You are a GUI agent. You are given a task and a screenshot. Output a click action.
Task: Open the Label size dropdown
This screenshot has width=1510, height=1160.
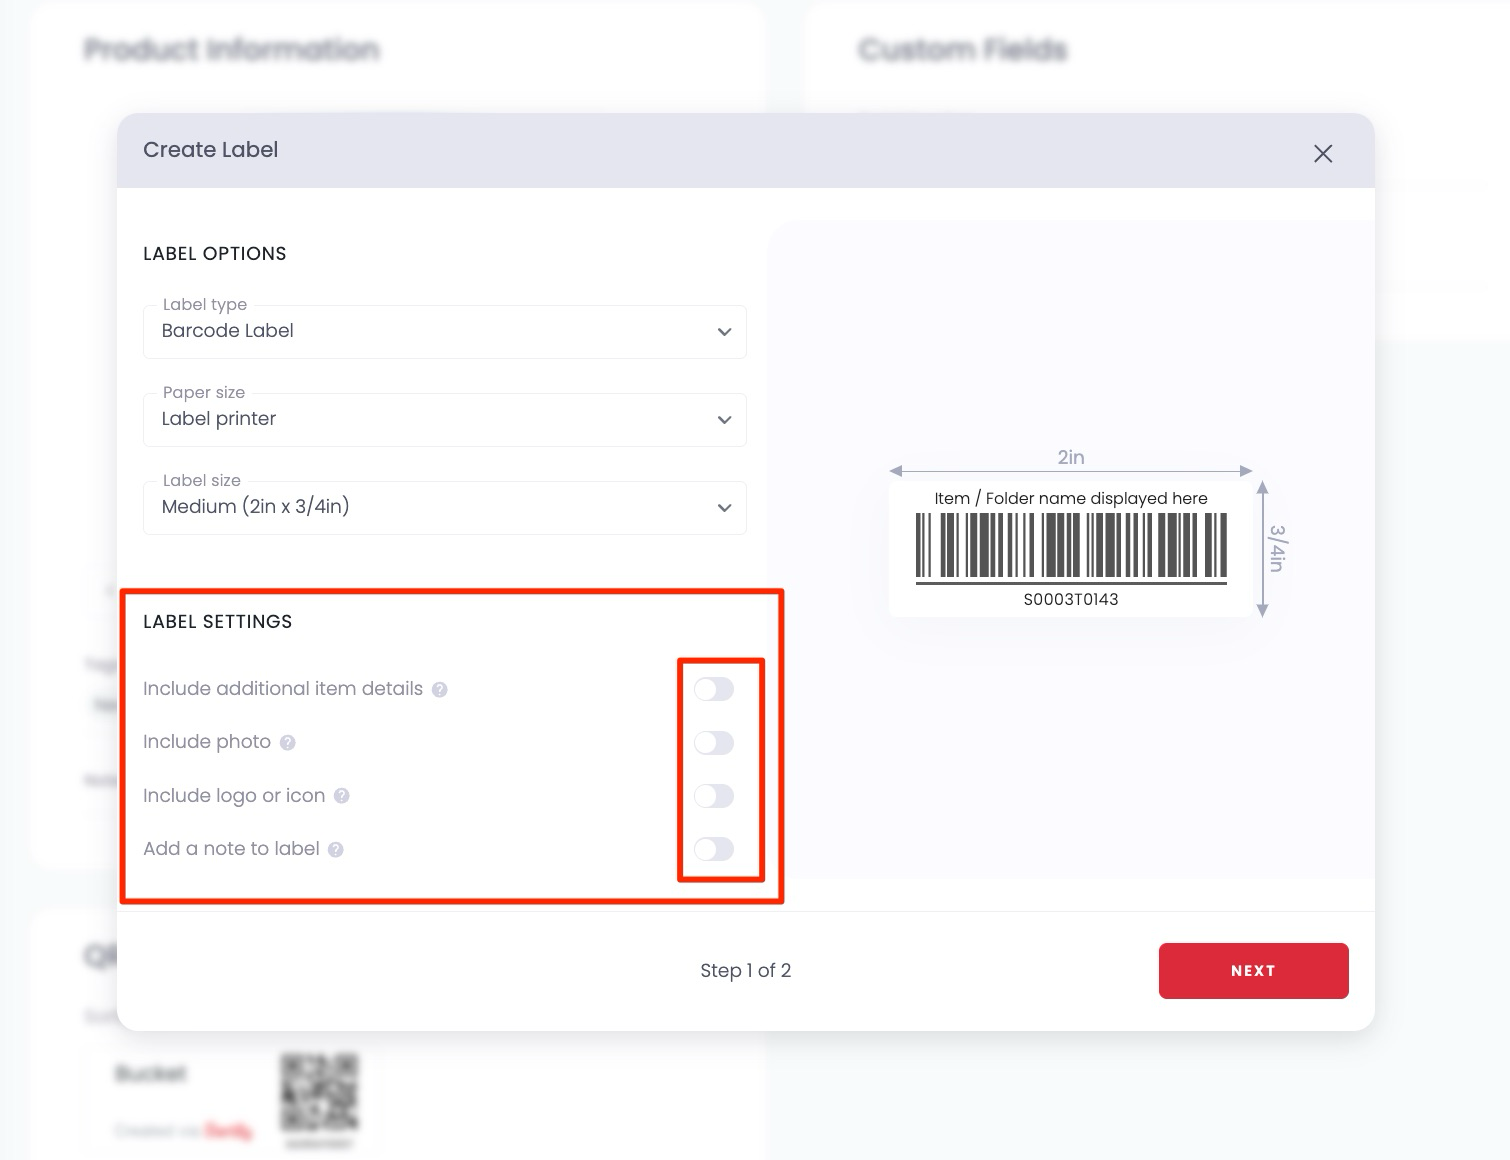723,507
